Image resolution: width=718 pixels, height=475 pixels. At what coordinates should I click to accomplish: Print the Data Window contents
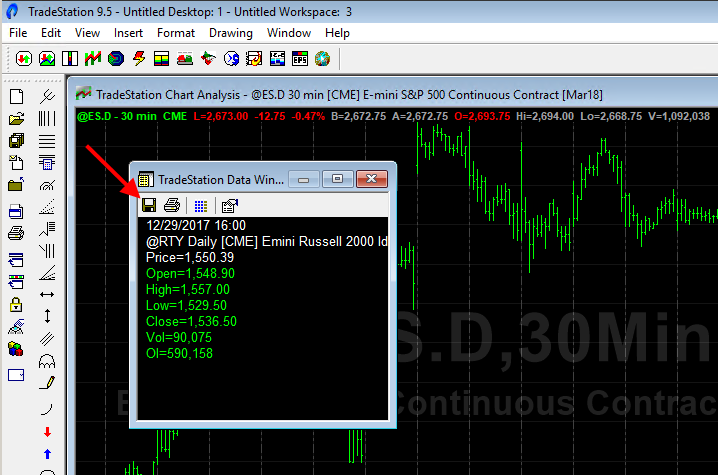[171, 205]
